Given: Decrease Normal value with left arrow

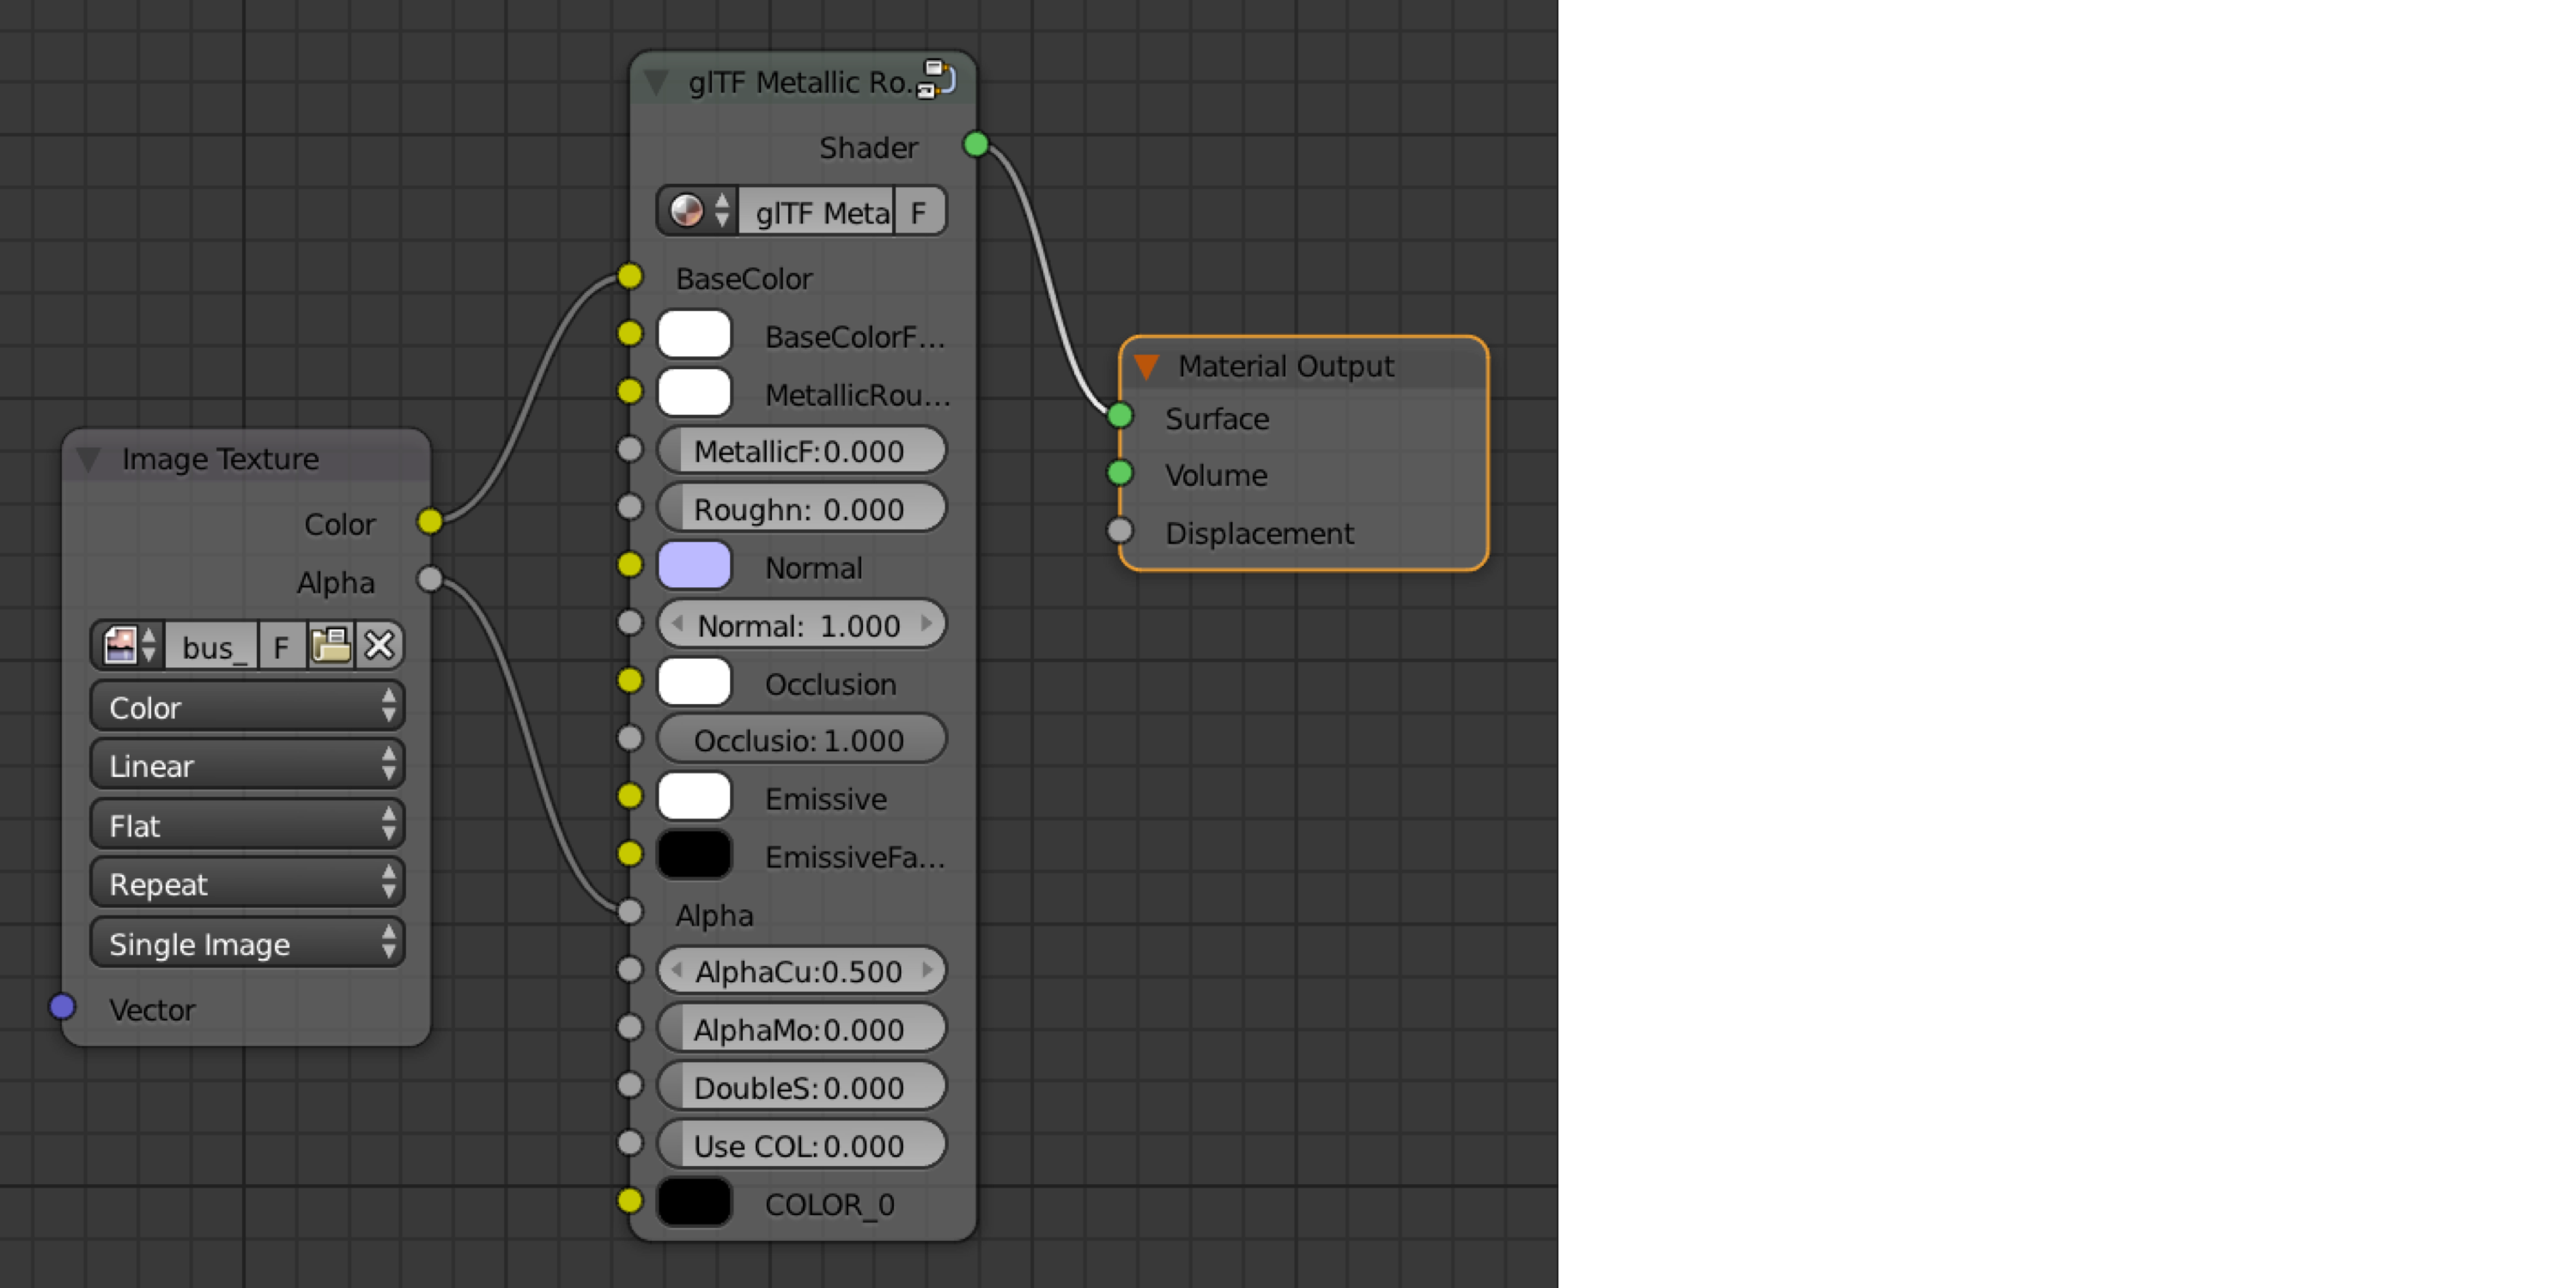Looking at the screenshot, I should click(677, 623).
